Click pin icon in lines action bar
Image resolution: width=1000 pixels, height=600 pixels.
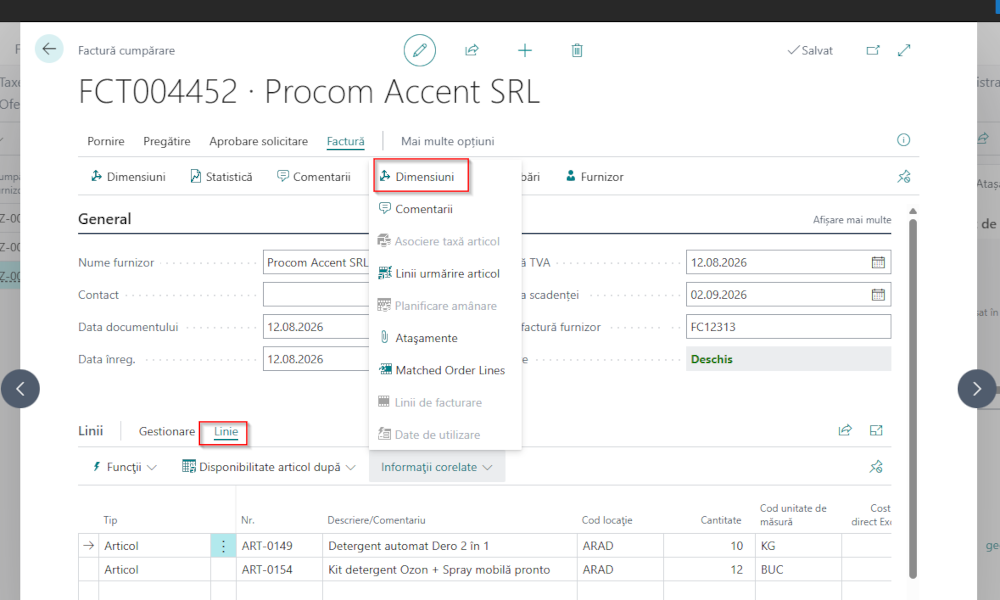point(876,467)
